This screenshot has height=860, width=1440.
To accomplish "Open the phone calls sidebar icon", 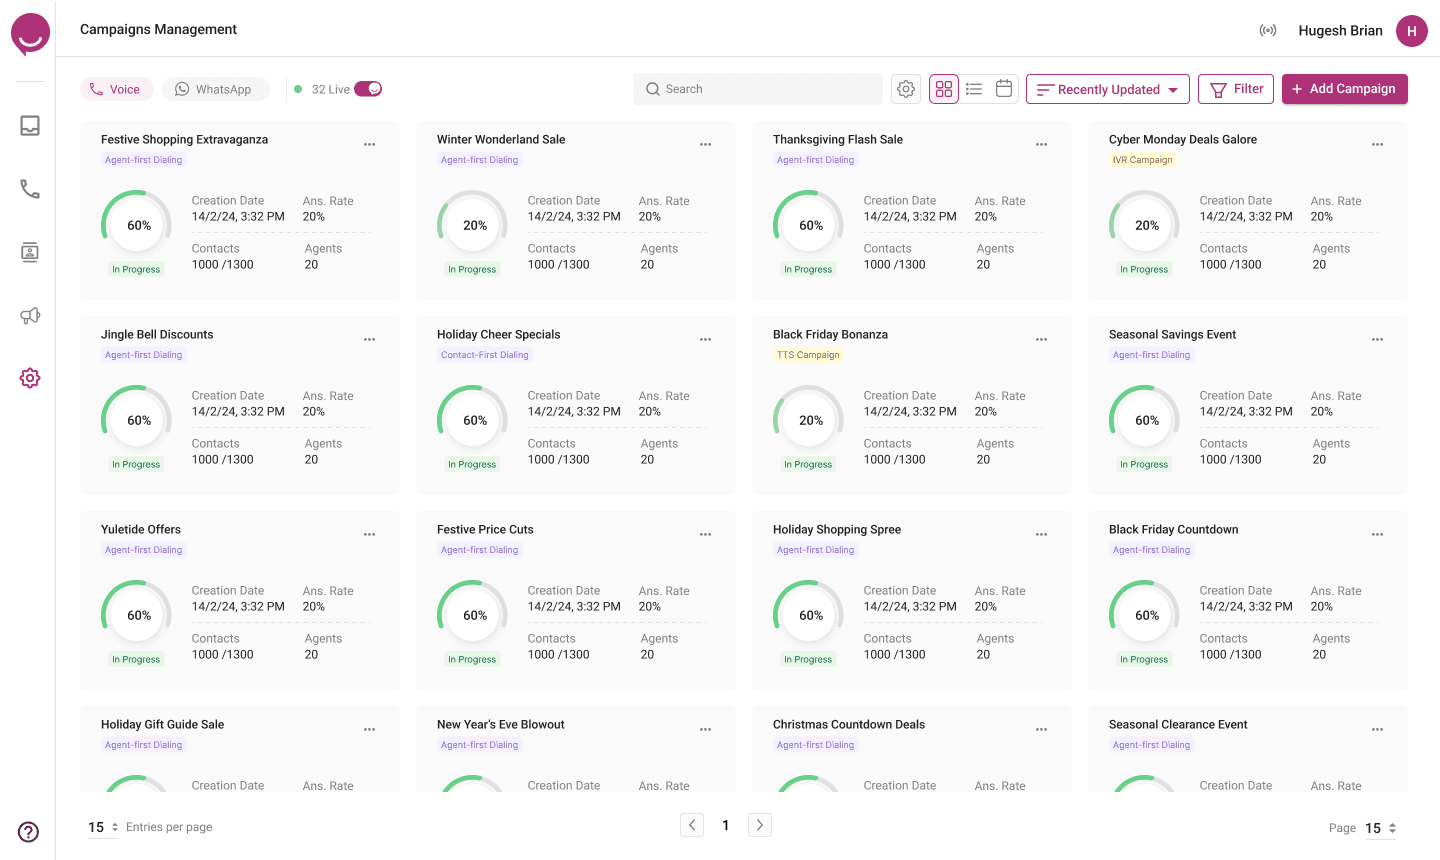I will (x=30, y=189).
